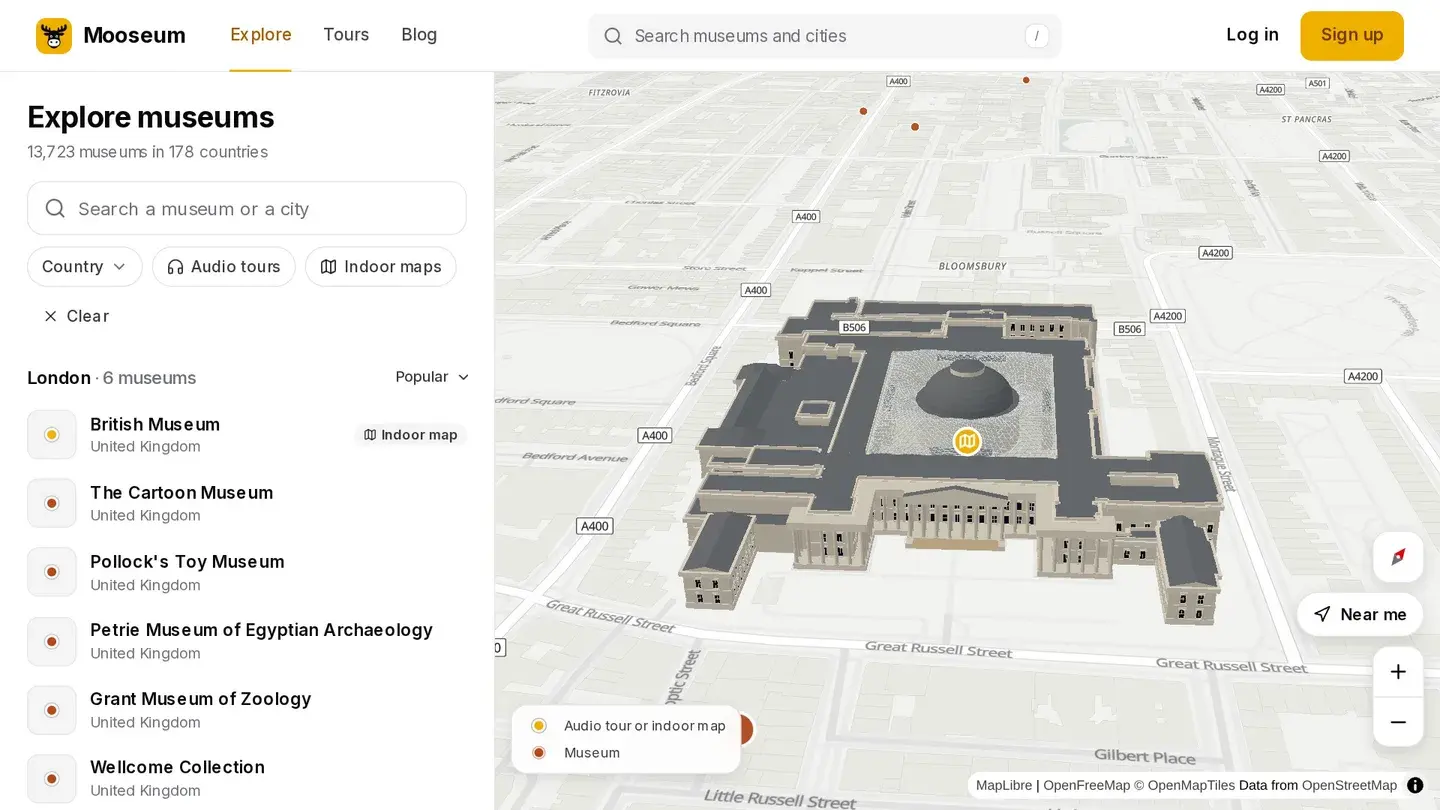Open the Explore tab
This screenshot has width=1440, height=810.
(x=261, y=35)
